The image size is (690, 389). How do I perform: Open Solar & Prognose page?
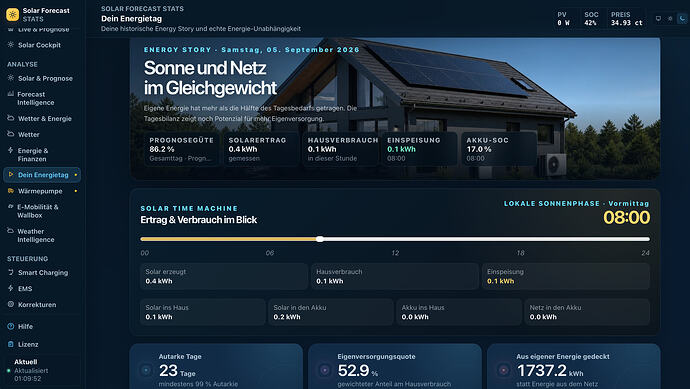click(x=42, y=78)
